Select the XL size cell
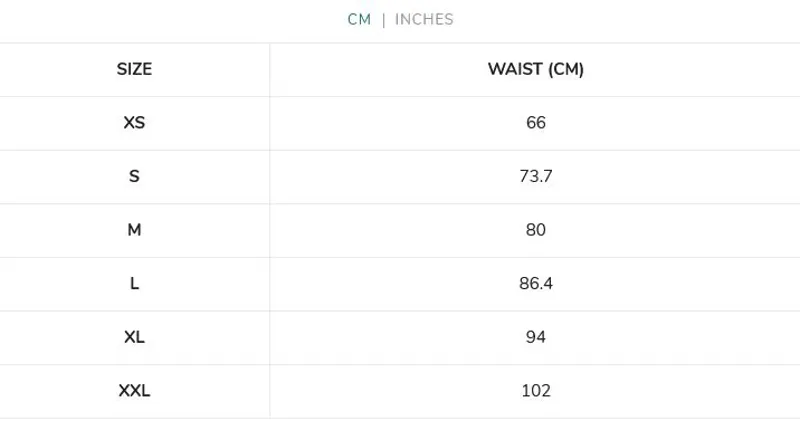 point(134,337)
